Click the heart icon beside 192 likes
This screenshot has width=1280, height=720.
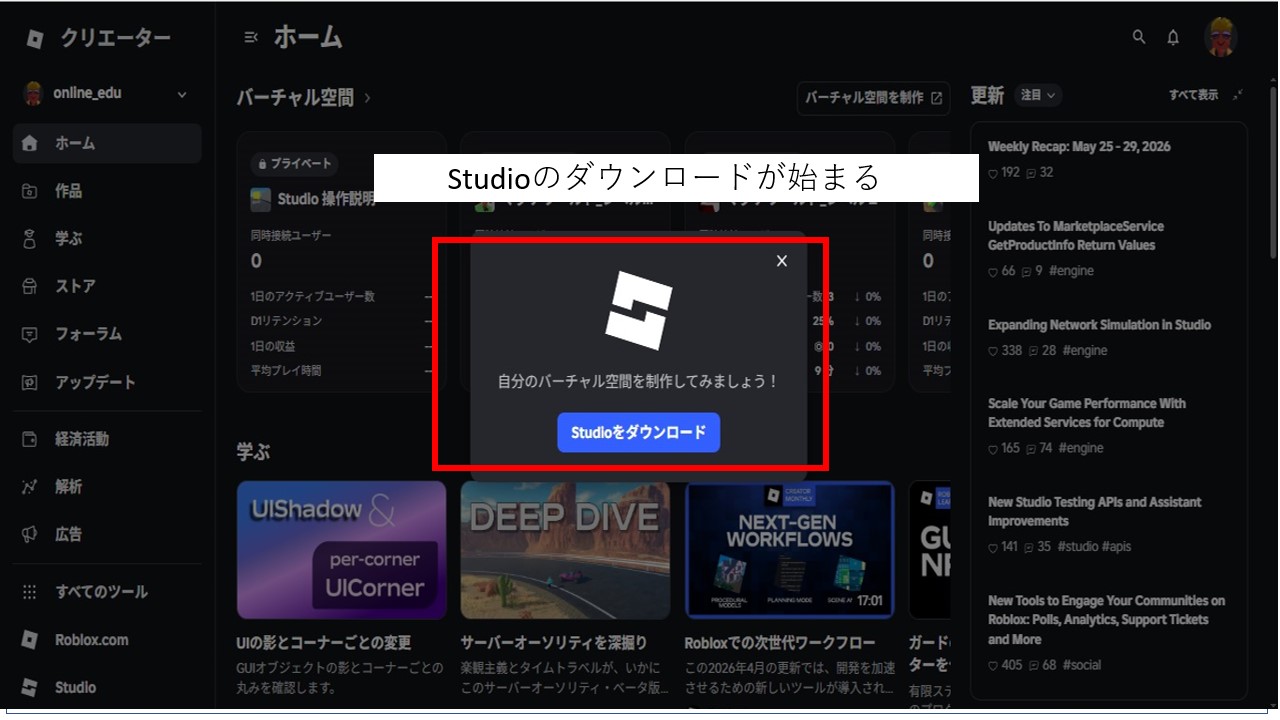point(993,173)
